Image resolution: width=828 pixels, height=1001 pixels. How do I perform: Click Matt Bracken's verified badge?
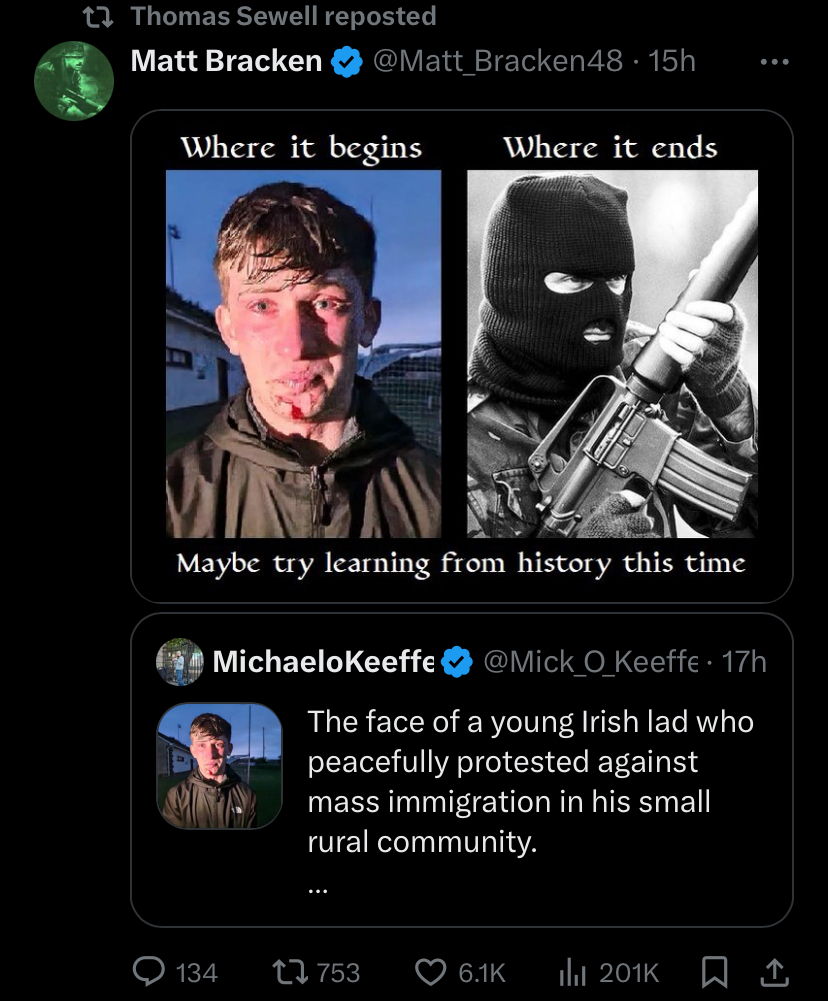(x=347, y=62)
